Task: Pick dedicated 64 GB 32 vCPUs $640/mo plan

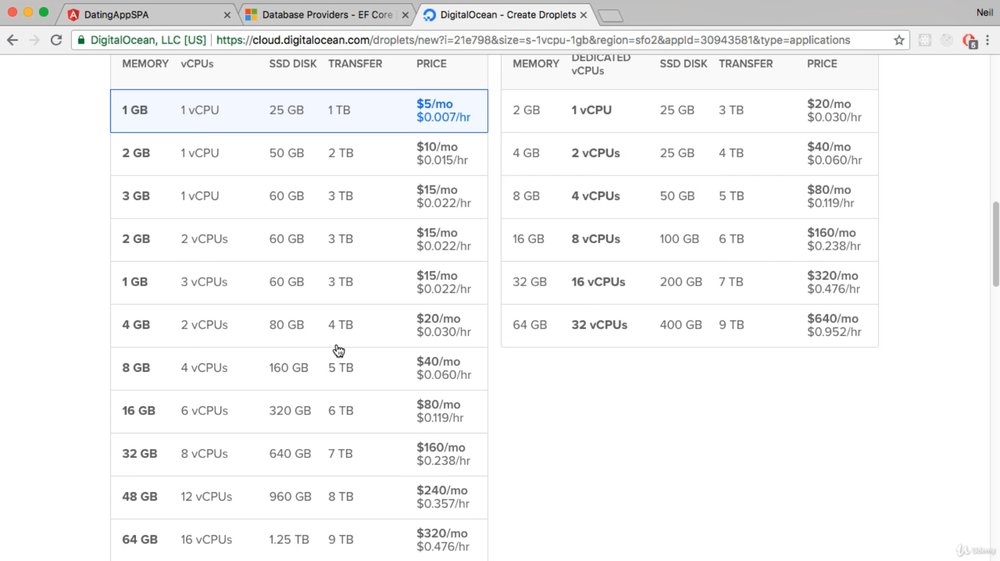Action: click(689, 325)
